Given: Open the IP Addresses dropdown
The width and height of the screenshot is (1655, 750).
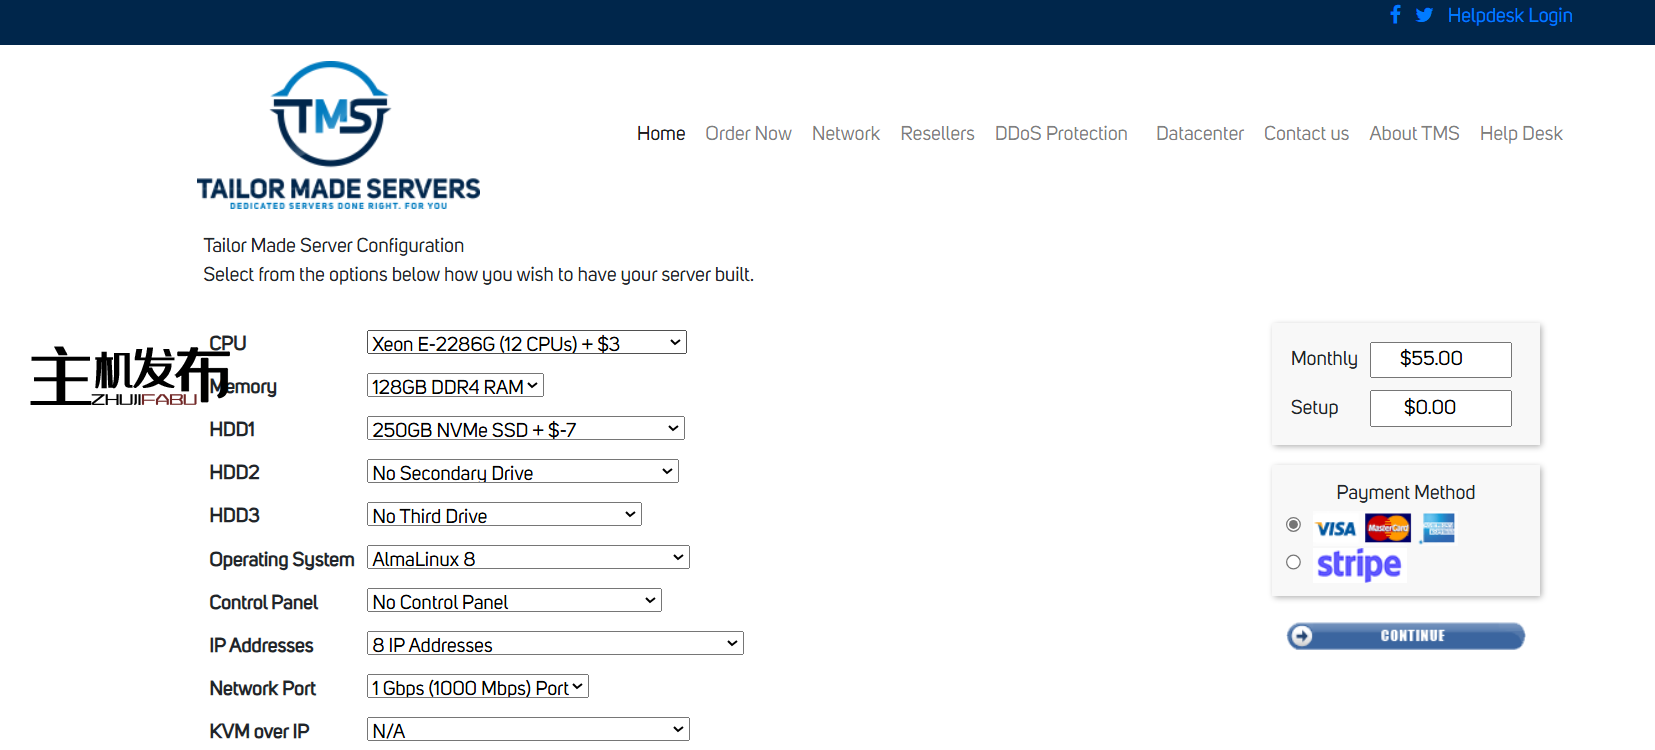Looking at the screenshot, I should [555, 644].
